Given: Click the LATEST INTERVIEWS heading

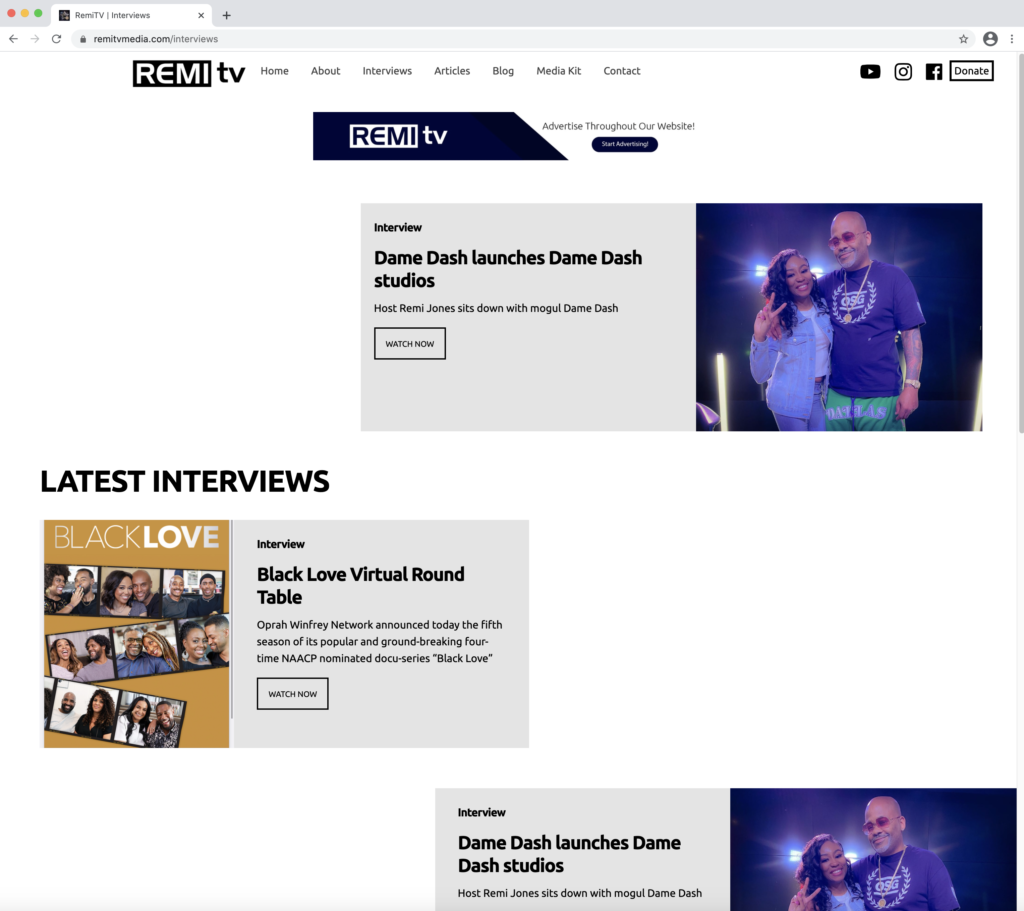Looking at the screenshot, I should tap(185, 481).
